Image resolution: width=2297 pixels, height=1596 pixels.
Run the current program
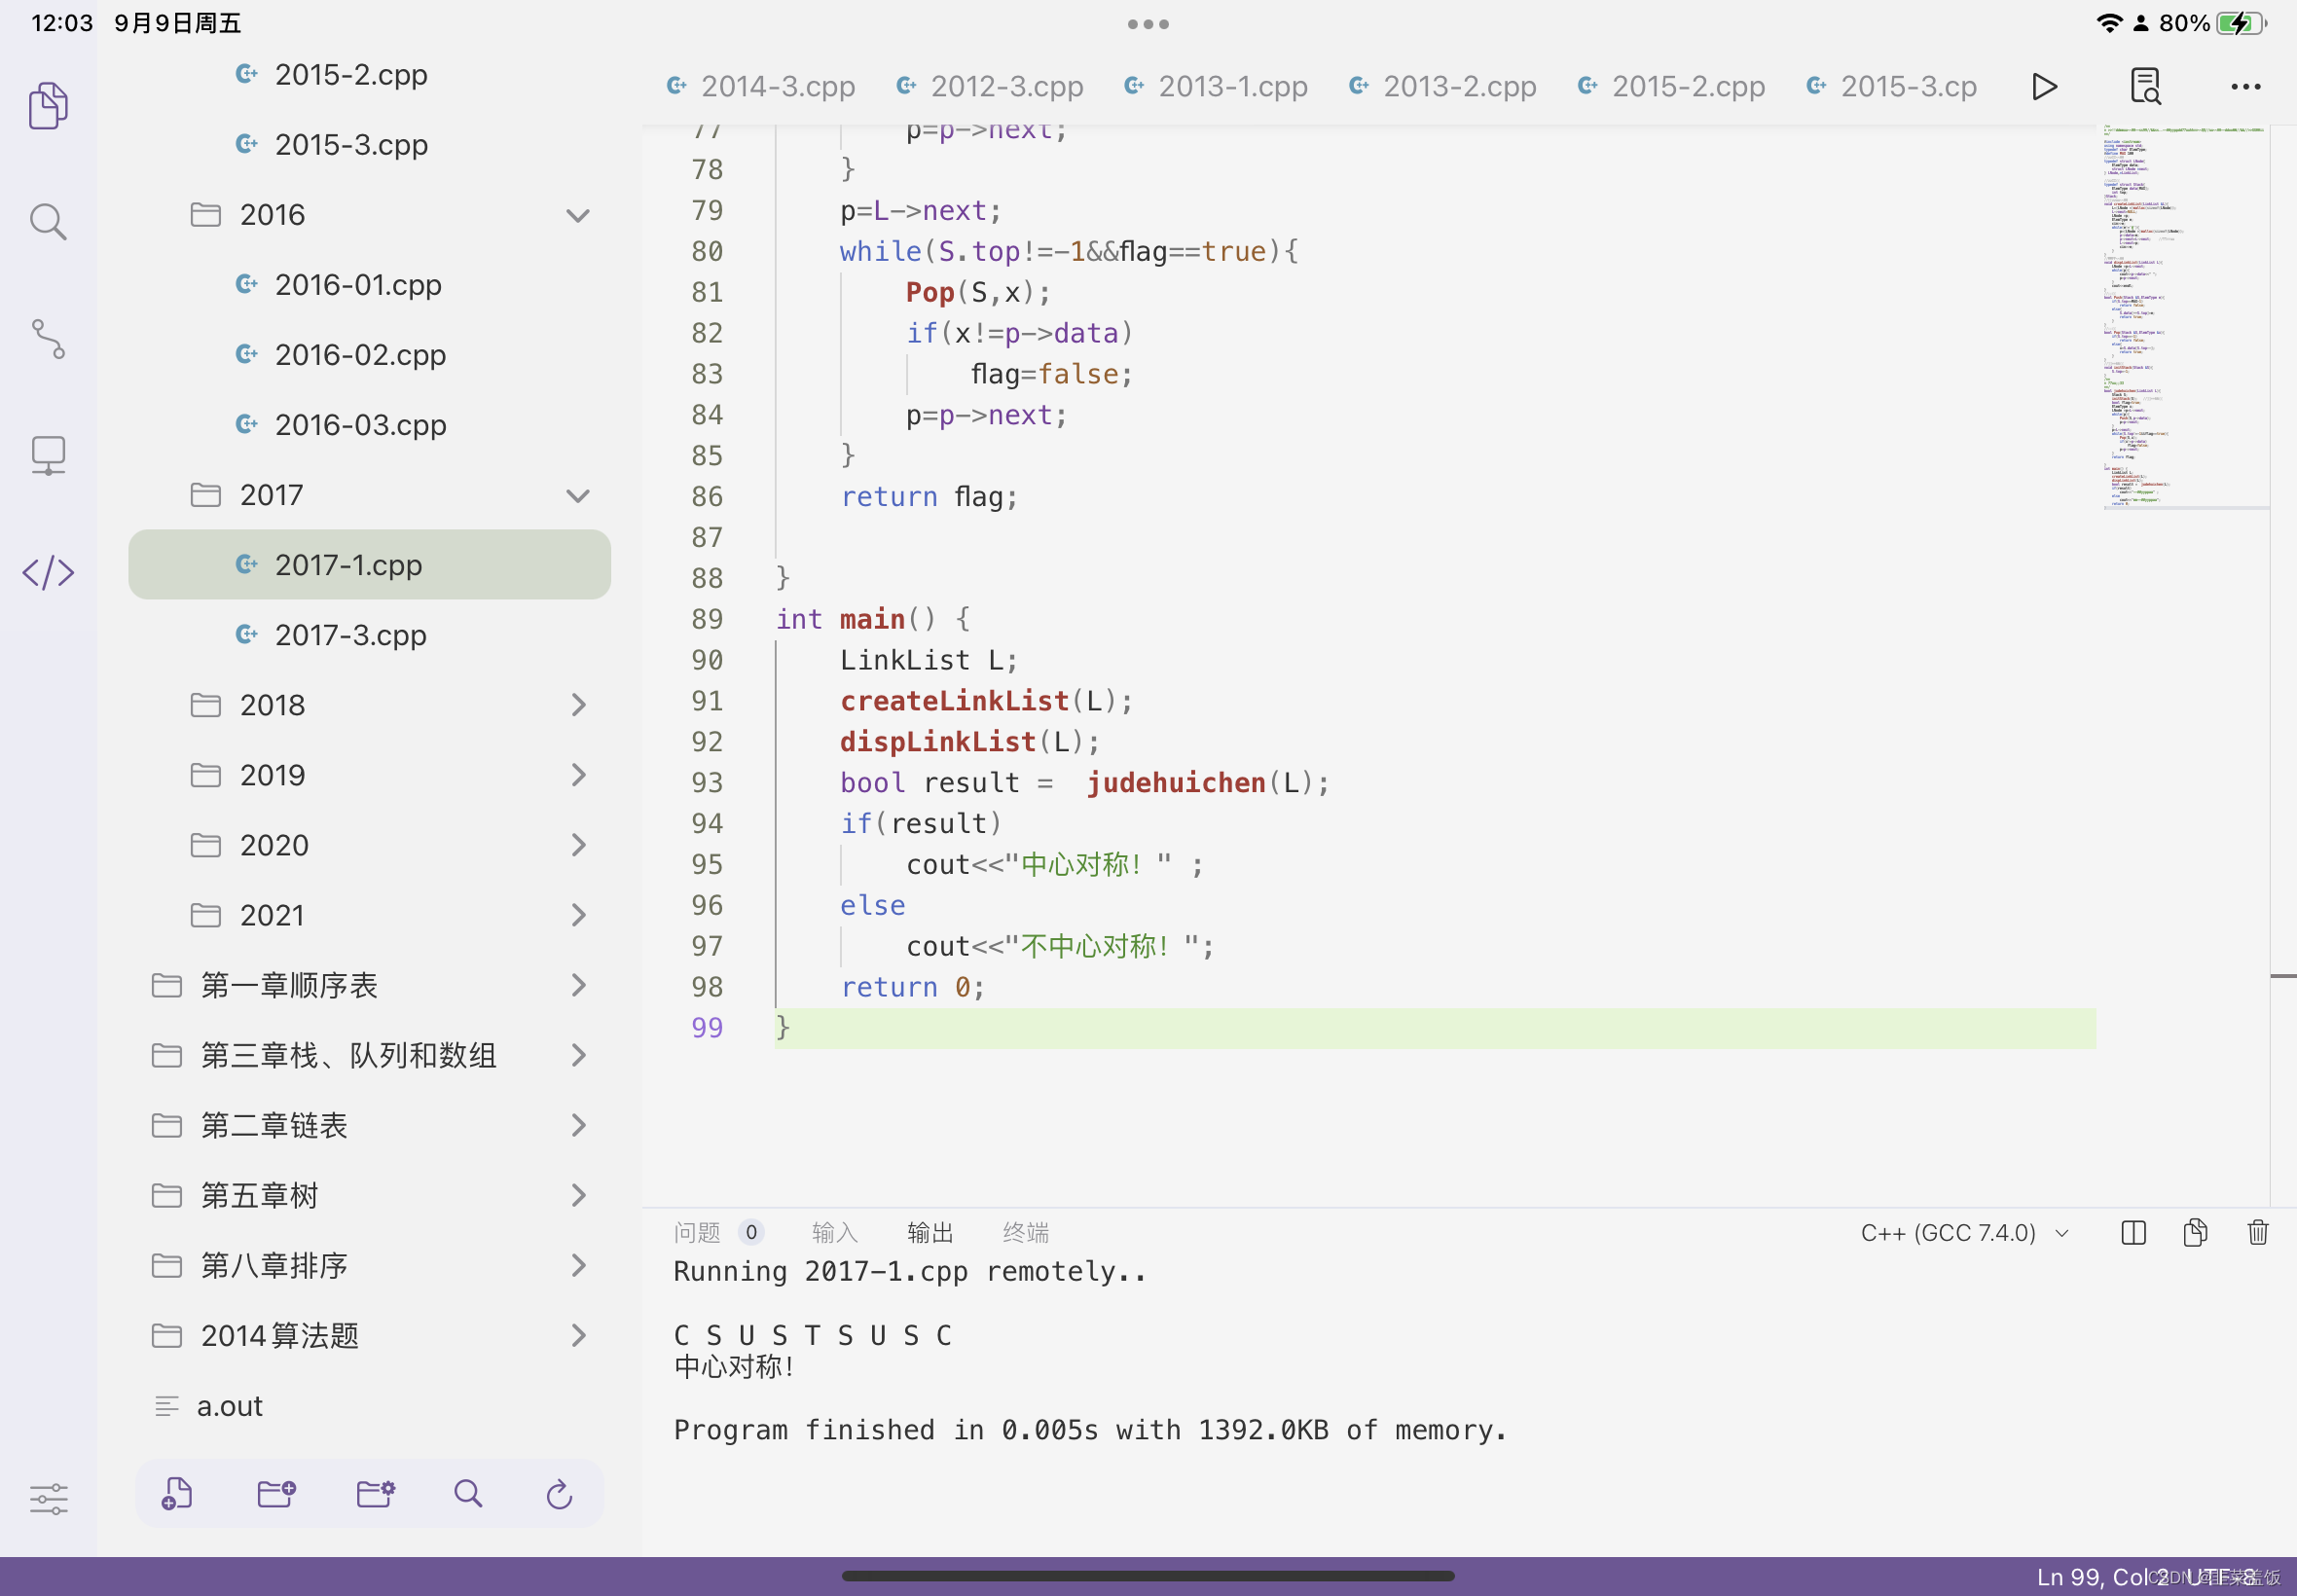click(x=2044, y=87)
